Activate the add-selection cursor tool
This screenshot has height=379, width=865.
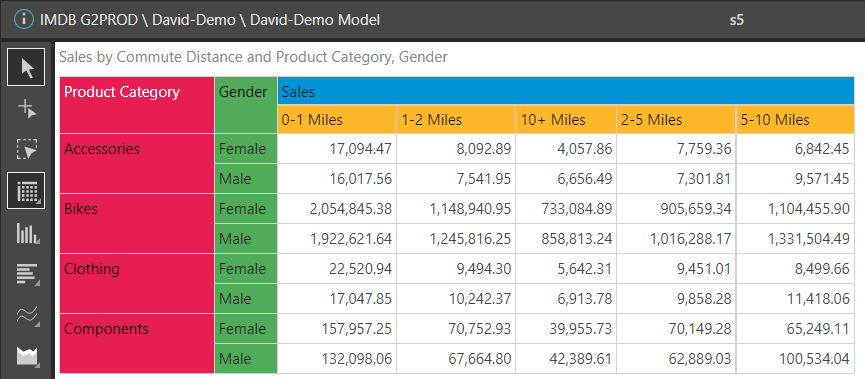(x=26, y=109)
